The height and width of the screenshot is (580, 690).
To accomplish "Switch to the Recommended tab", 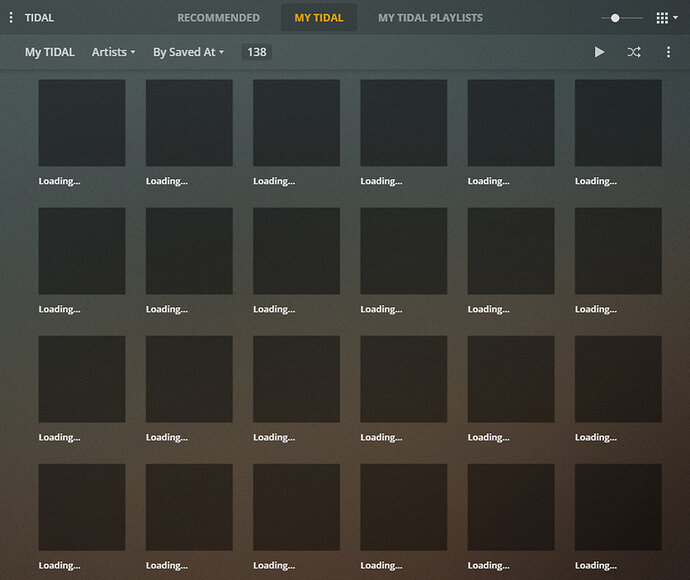I will click(x=218, y=18).
